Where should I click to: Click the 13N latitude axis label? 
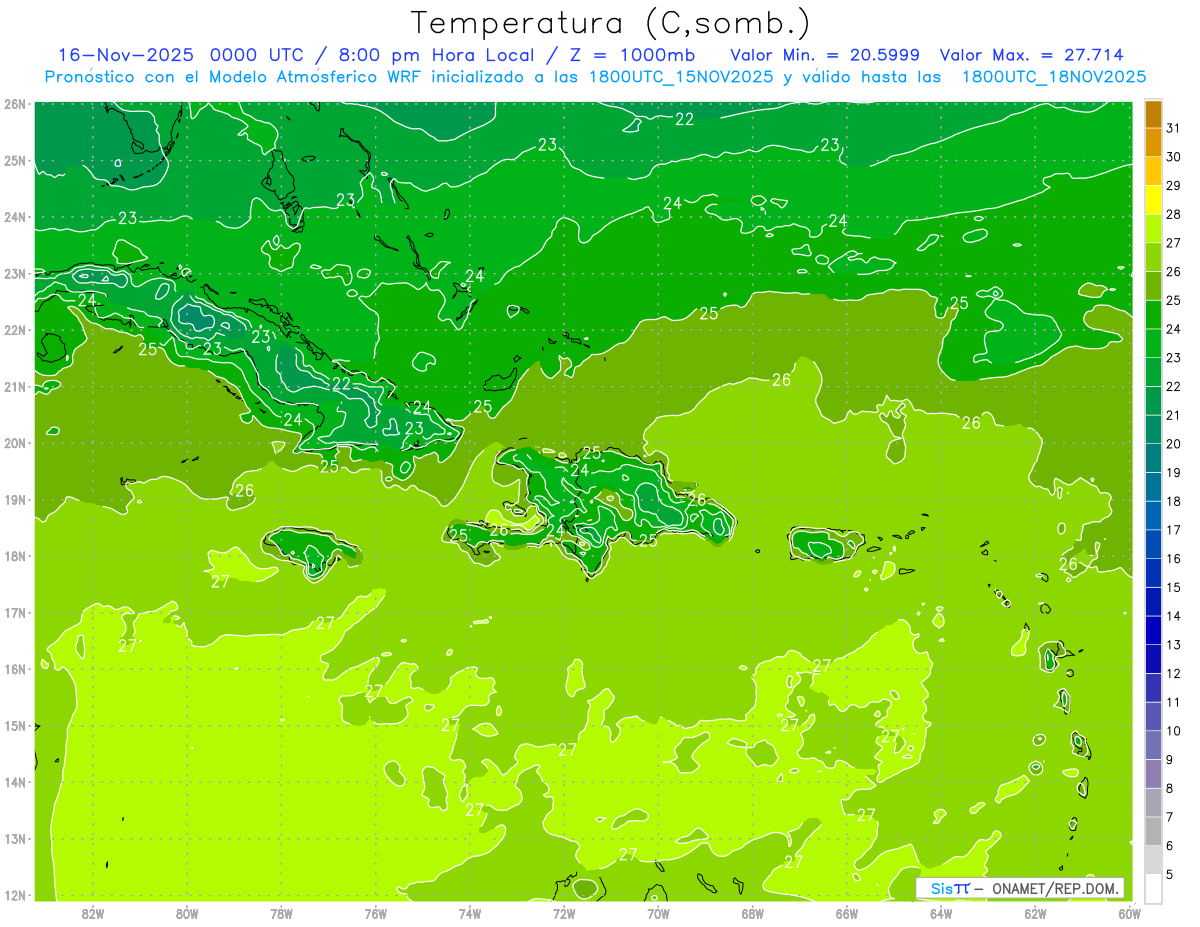(15, 838)
